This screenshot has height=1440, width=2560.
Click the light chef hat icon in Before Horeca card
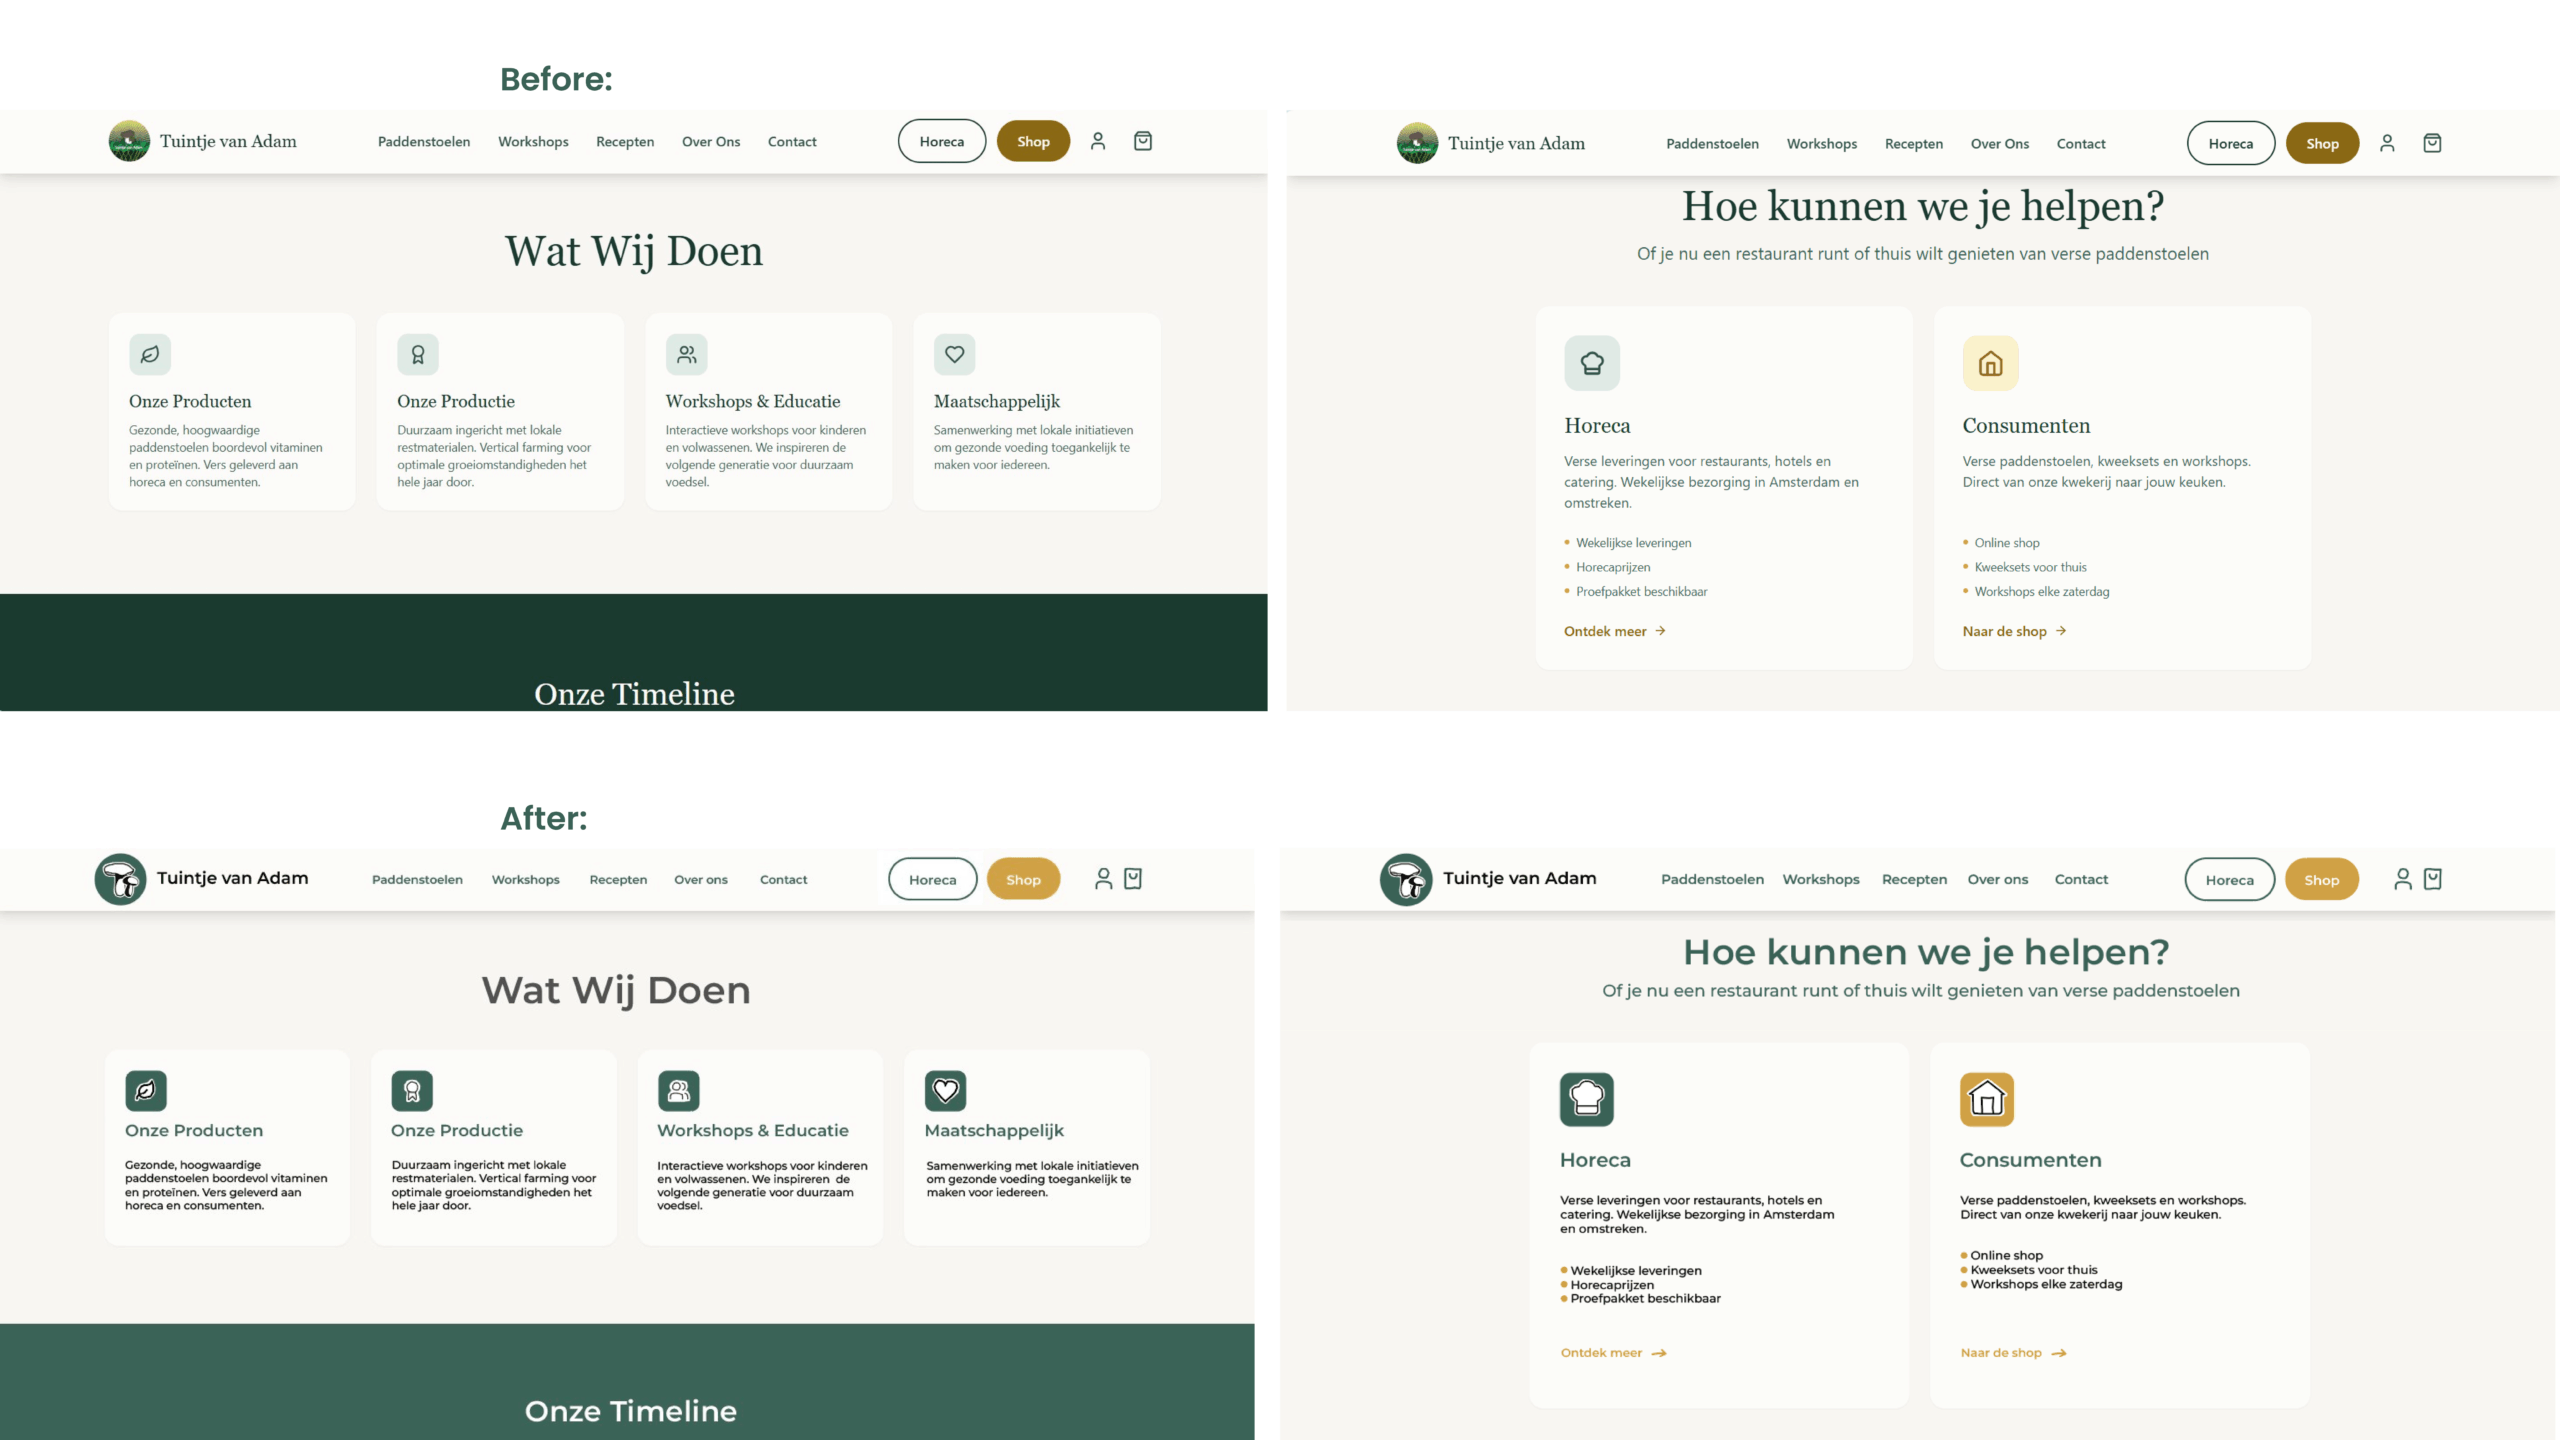pyautogui.click(x=1592, y=363)
